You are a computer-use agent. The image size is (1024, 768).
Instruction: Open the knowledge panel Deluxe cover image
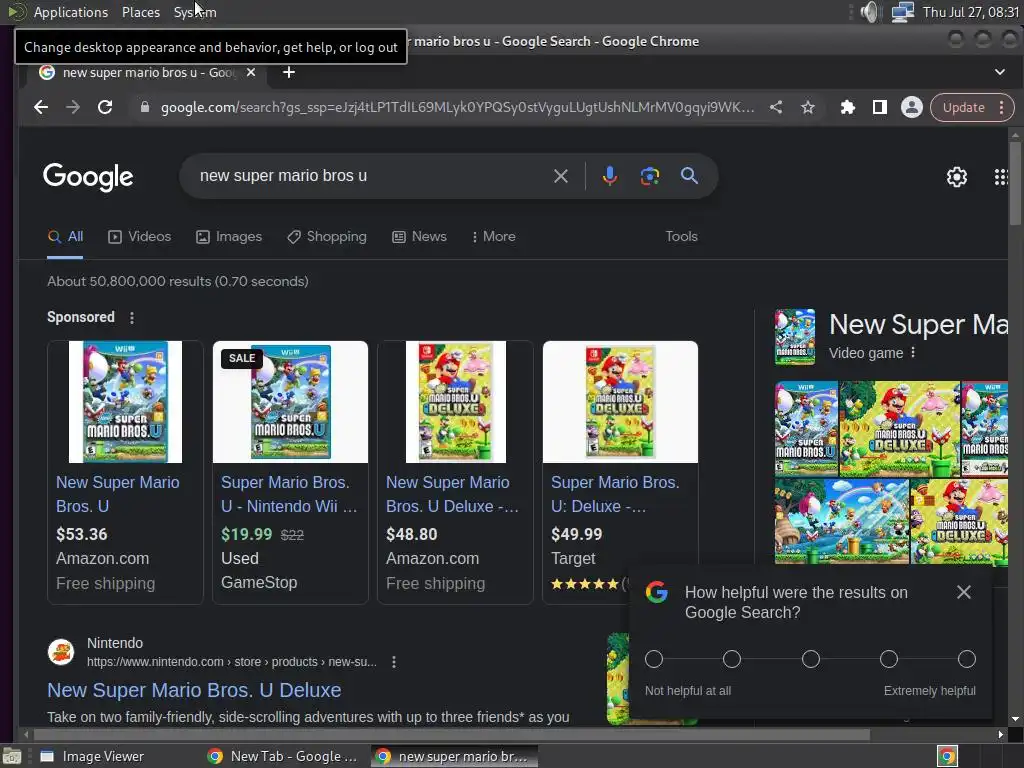pyautogui.click(x=899, y=428)
